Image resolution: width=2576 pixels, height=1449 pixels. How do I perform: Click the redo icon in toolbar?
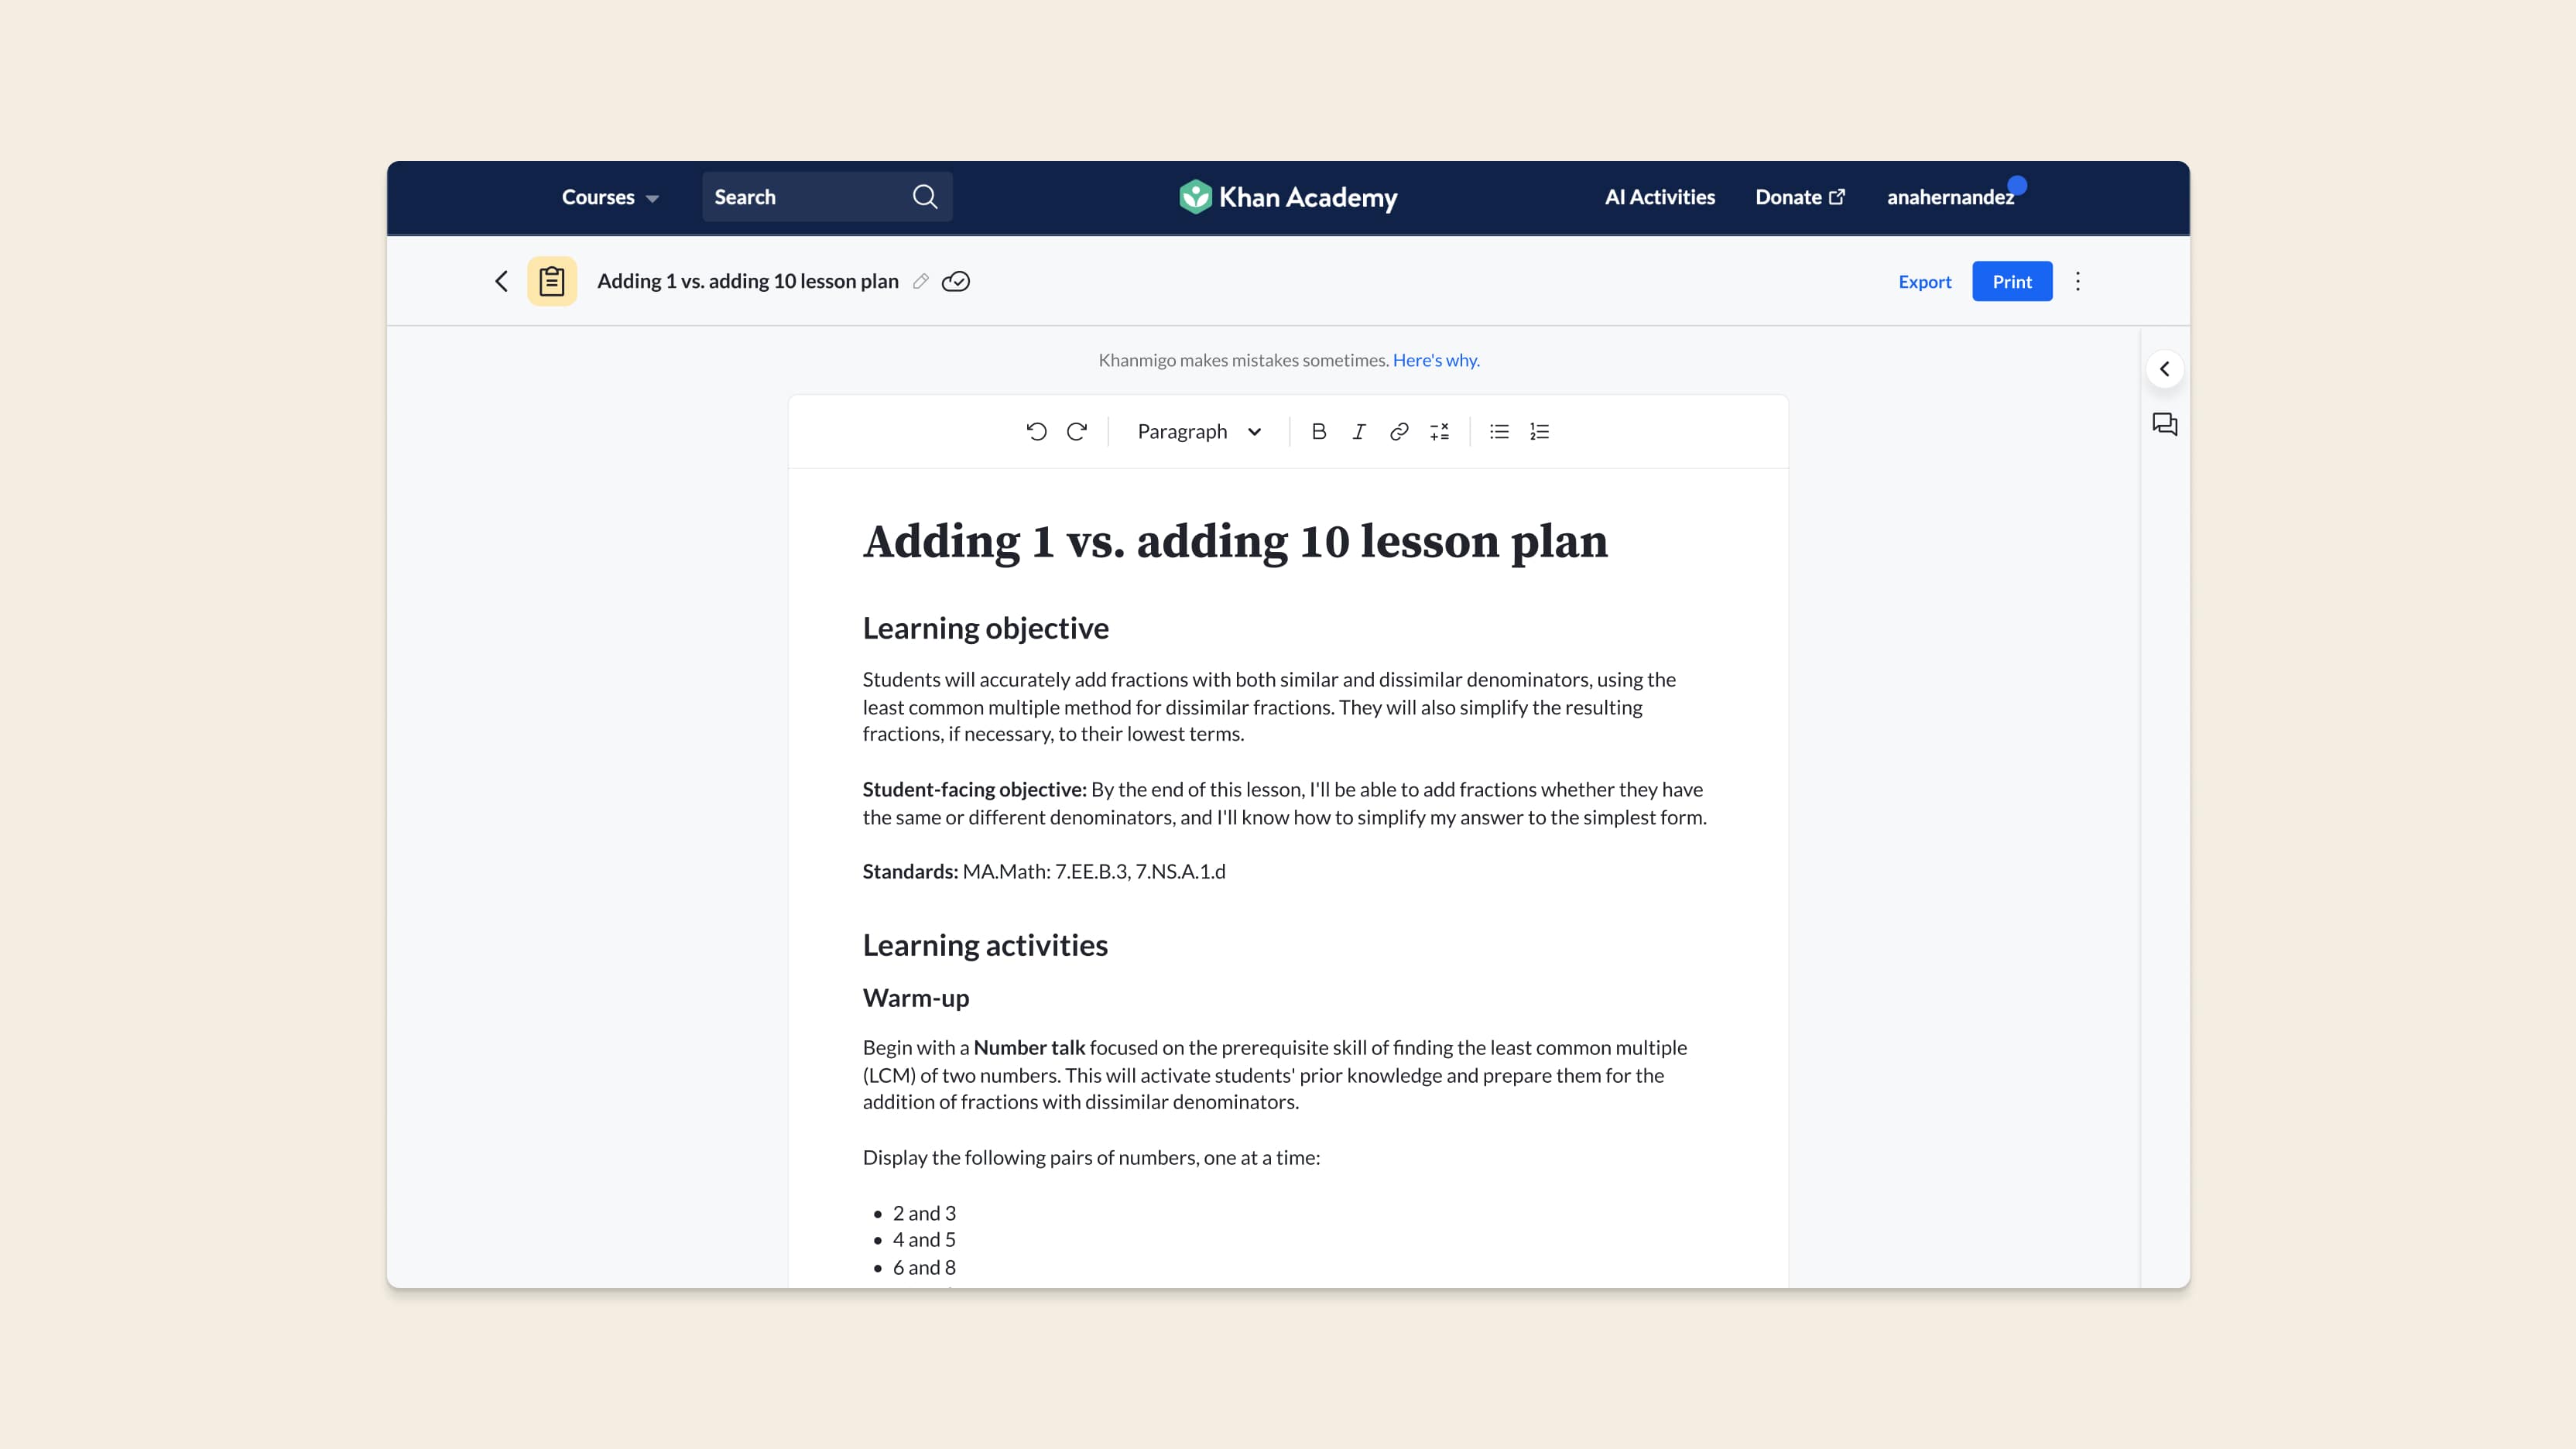1076,430
